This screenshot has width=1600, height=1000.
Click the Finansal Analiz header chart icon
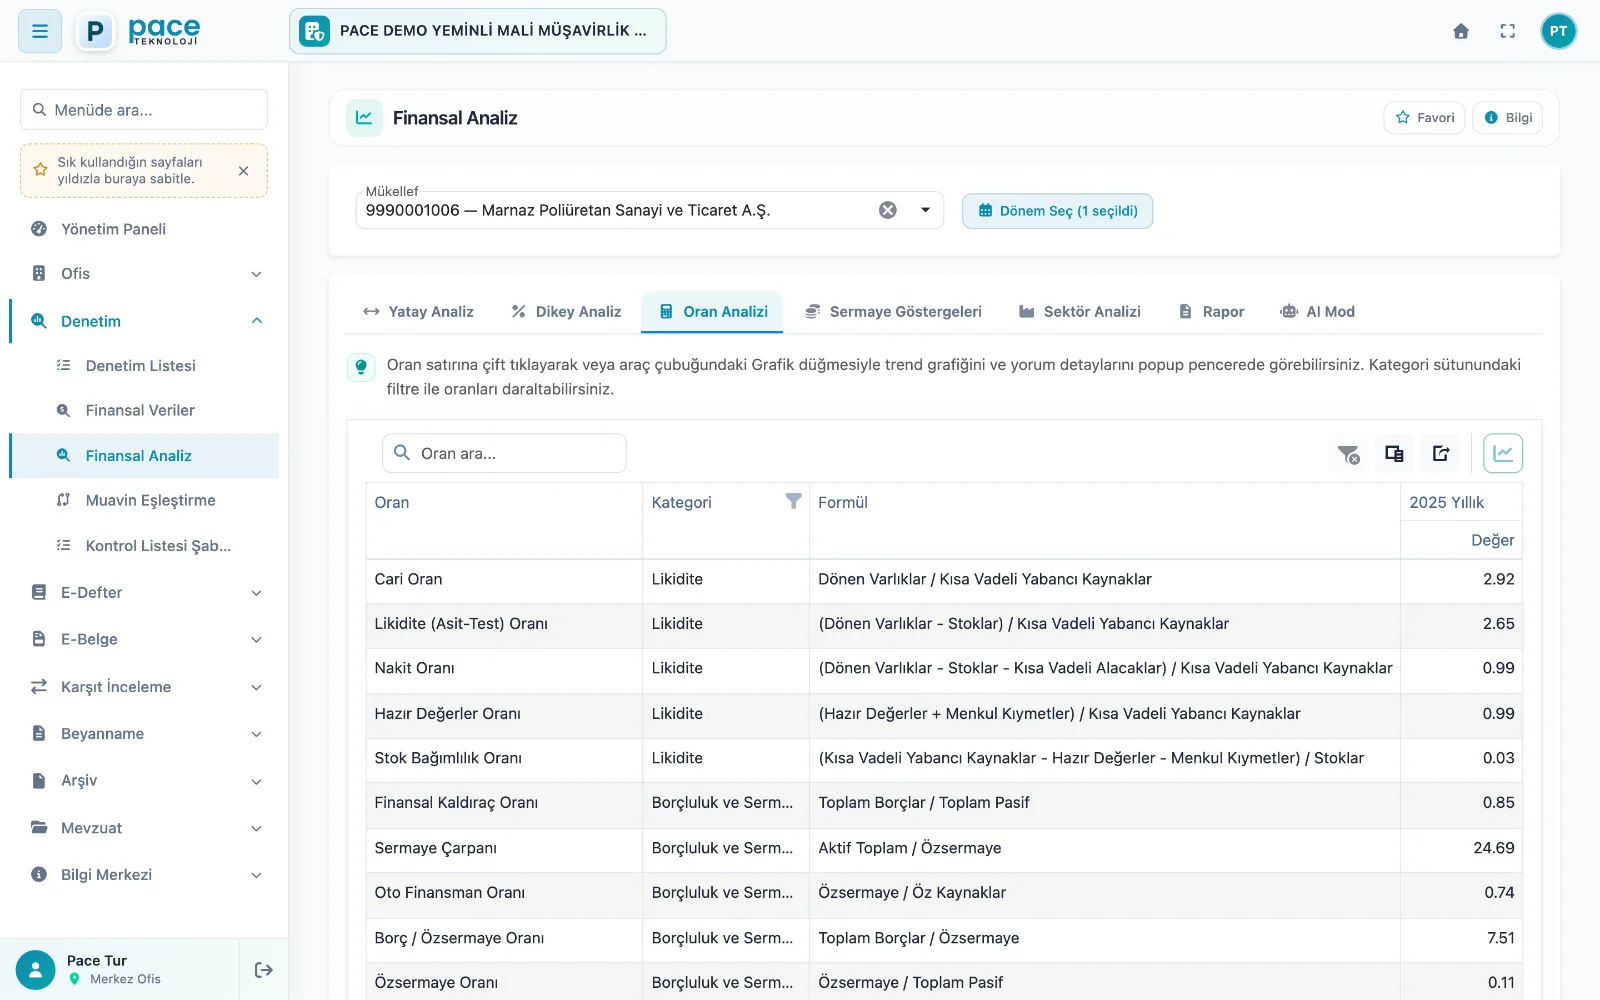tap(365, 118)
